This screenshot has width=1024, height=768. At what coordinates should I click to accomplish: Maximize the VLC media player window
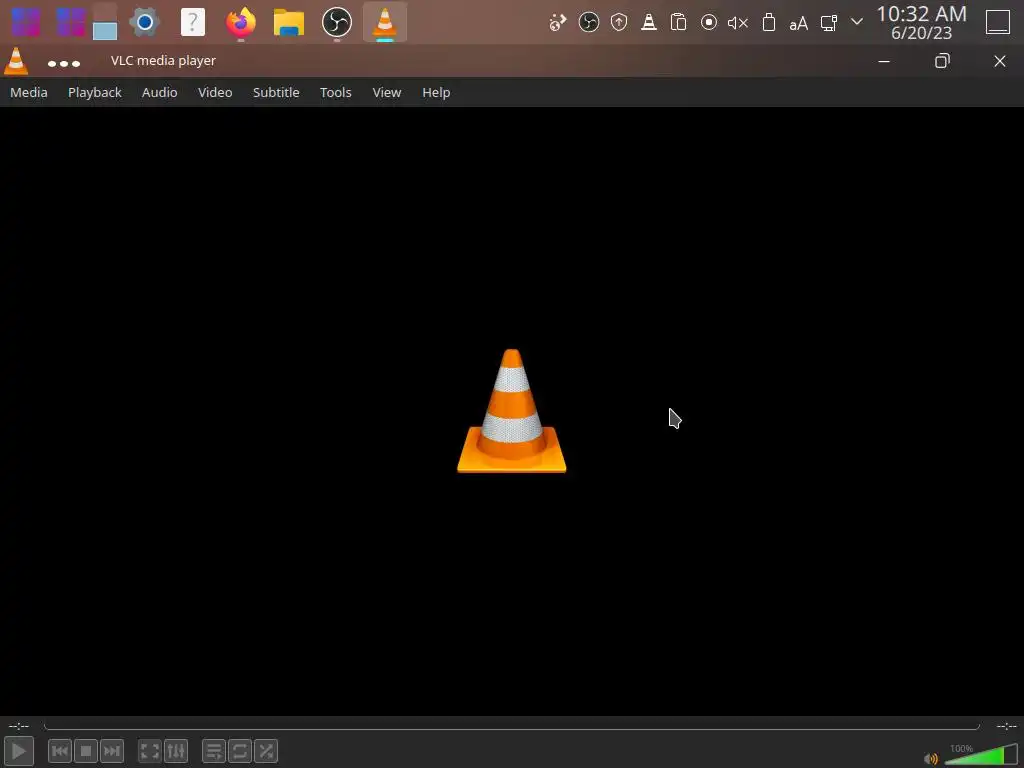coord(942,61)
